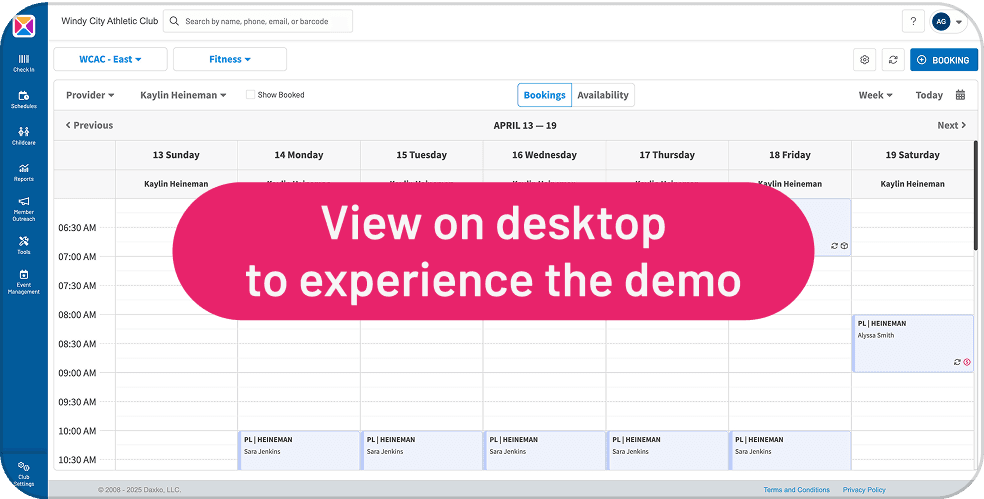Expand the WCAC - East location dropdown

pos(110,59)
